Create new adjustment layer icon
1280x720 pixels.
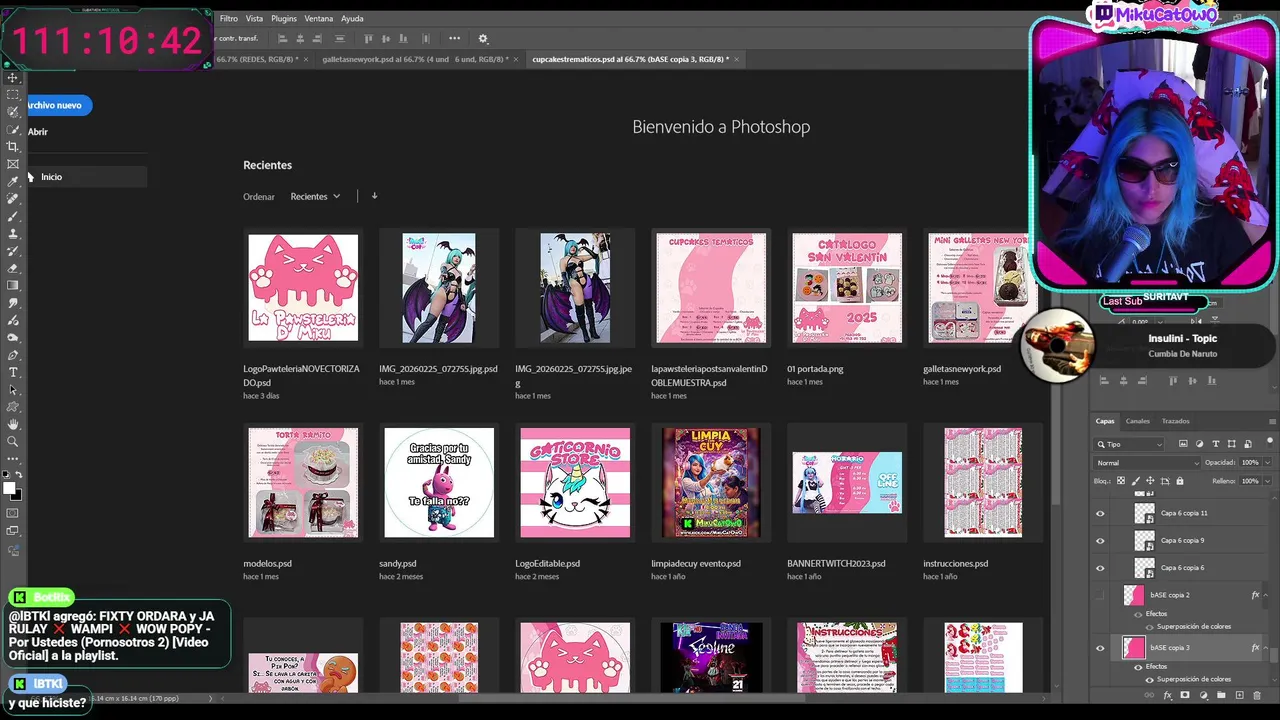1203,695
